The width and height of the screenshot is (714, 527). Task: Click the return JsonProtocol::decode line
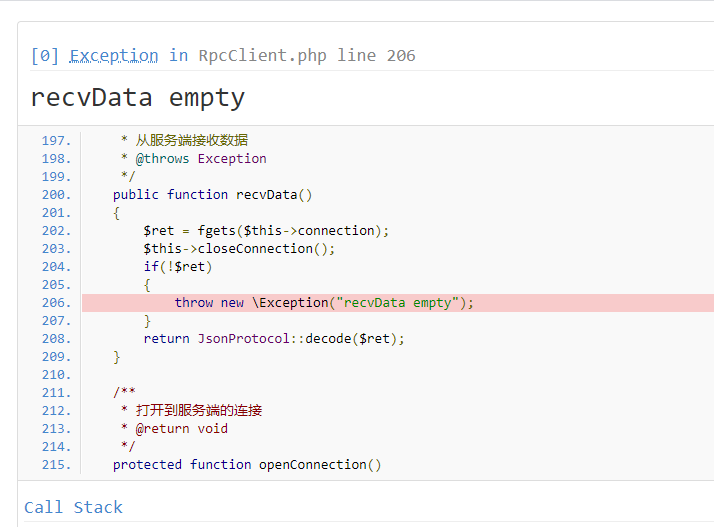(274, 339)
